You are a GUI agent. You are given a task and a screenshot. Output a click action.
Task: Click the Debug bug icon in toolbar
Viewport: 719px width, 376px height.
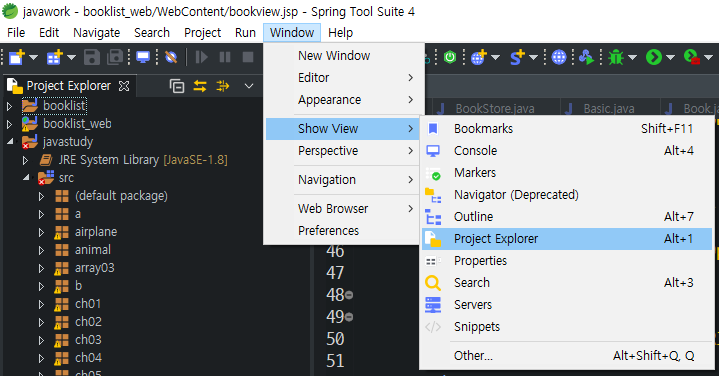[x=616, y=57]
